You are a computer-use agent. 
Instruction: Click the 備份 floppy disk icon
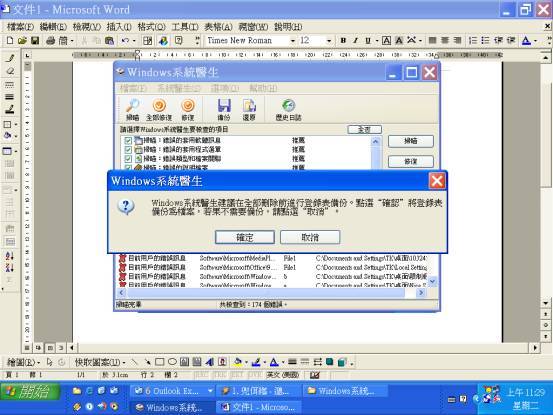coord(224,110)
